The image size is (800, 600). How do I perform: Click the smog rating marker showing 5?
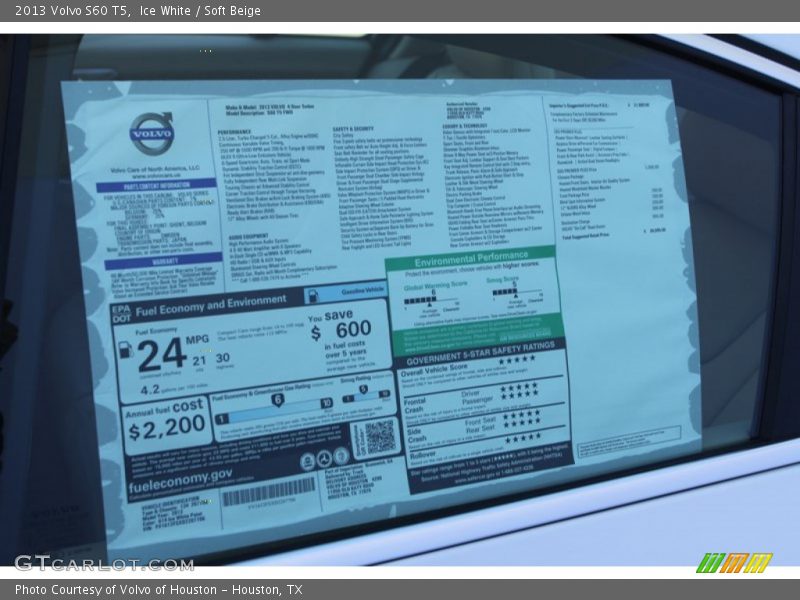coord(363,390)
